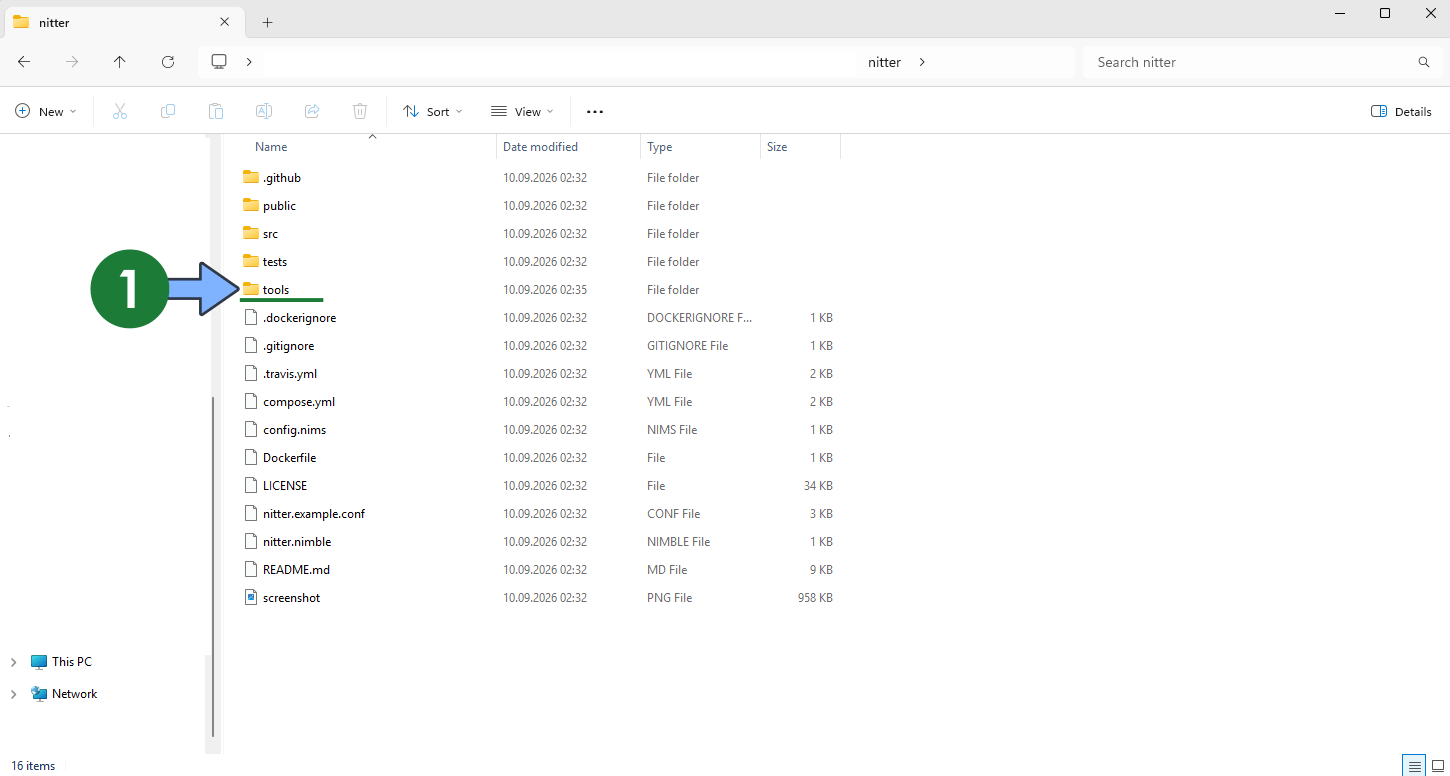Sort by Date modified column header

point(540,147)
